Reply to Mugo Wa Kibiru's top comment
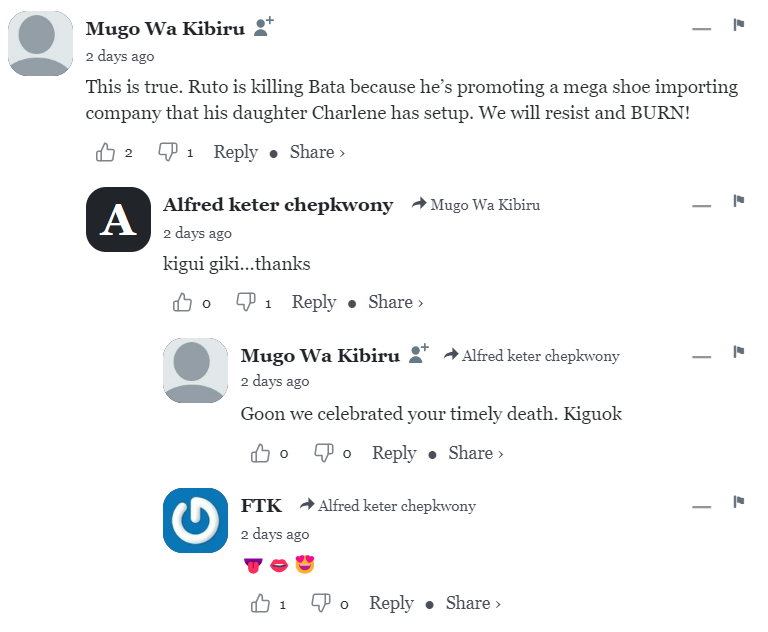This screenshot has width=768, height=632. (x=236, y=152)
